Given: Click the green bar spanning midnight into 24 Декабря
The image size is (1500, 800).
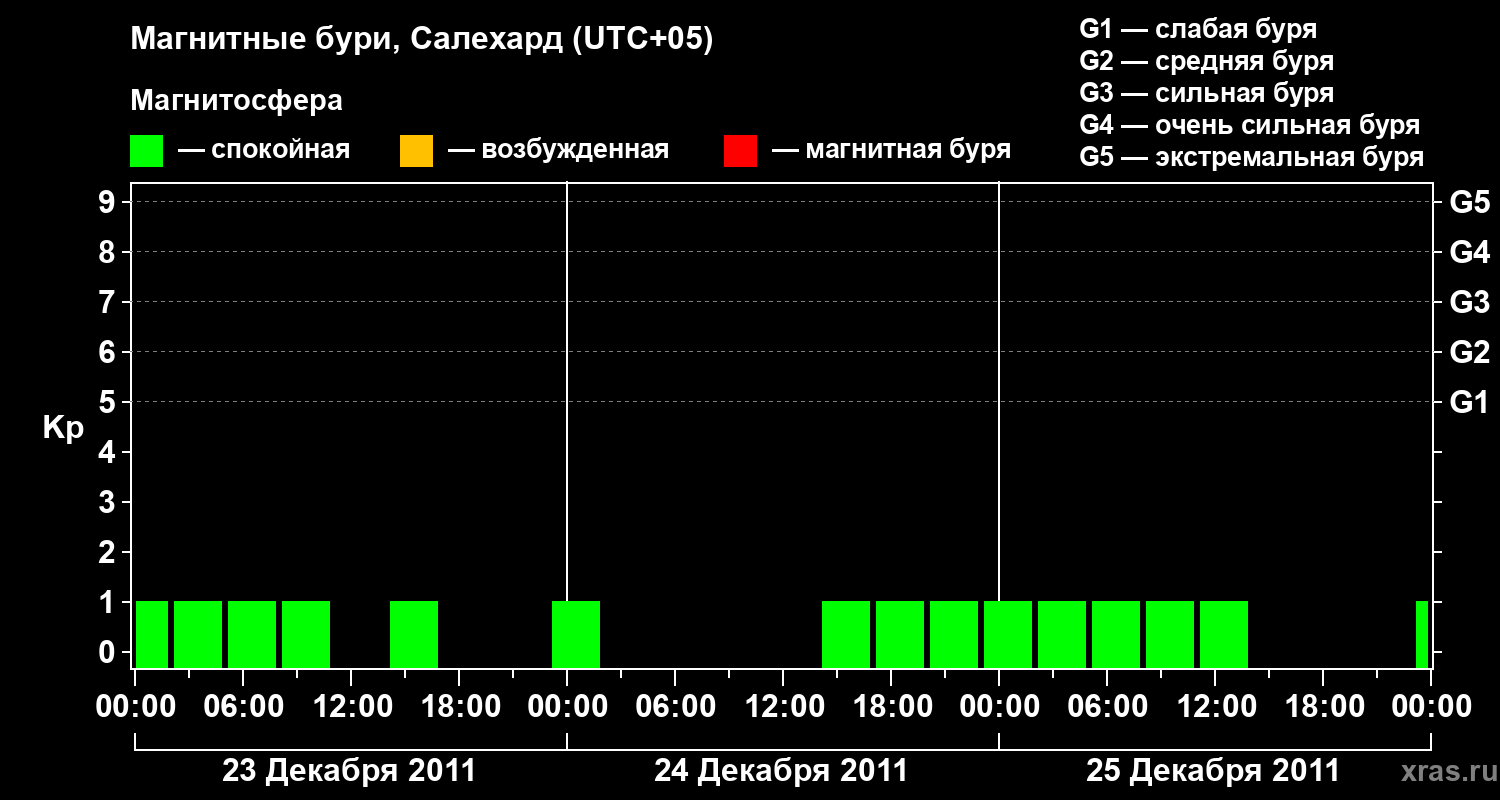Looking at the screenshot, I should click(576, 634).
